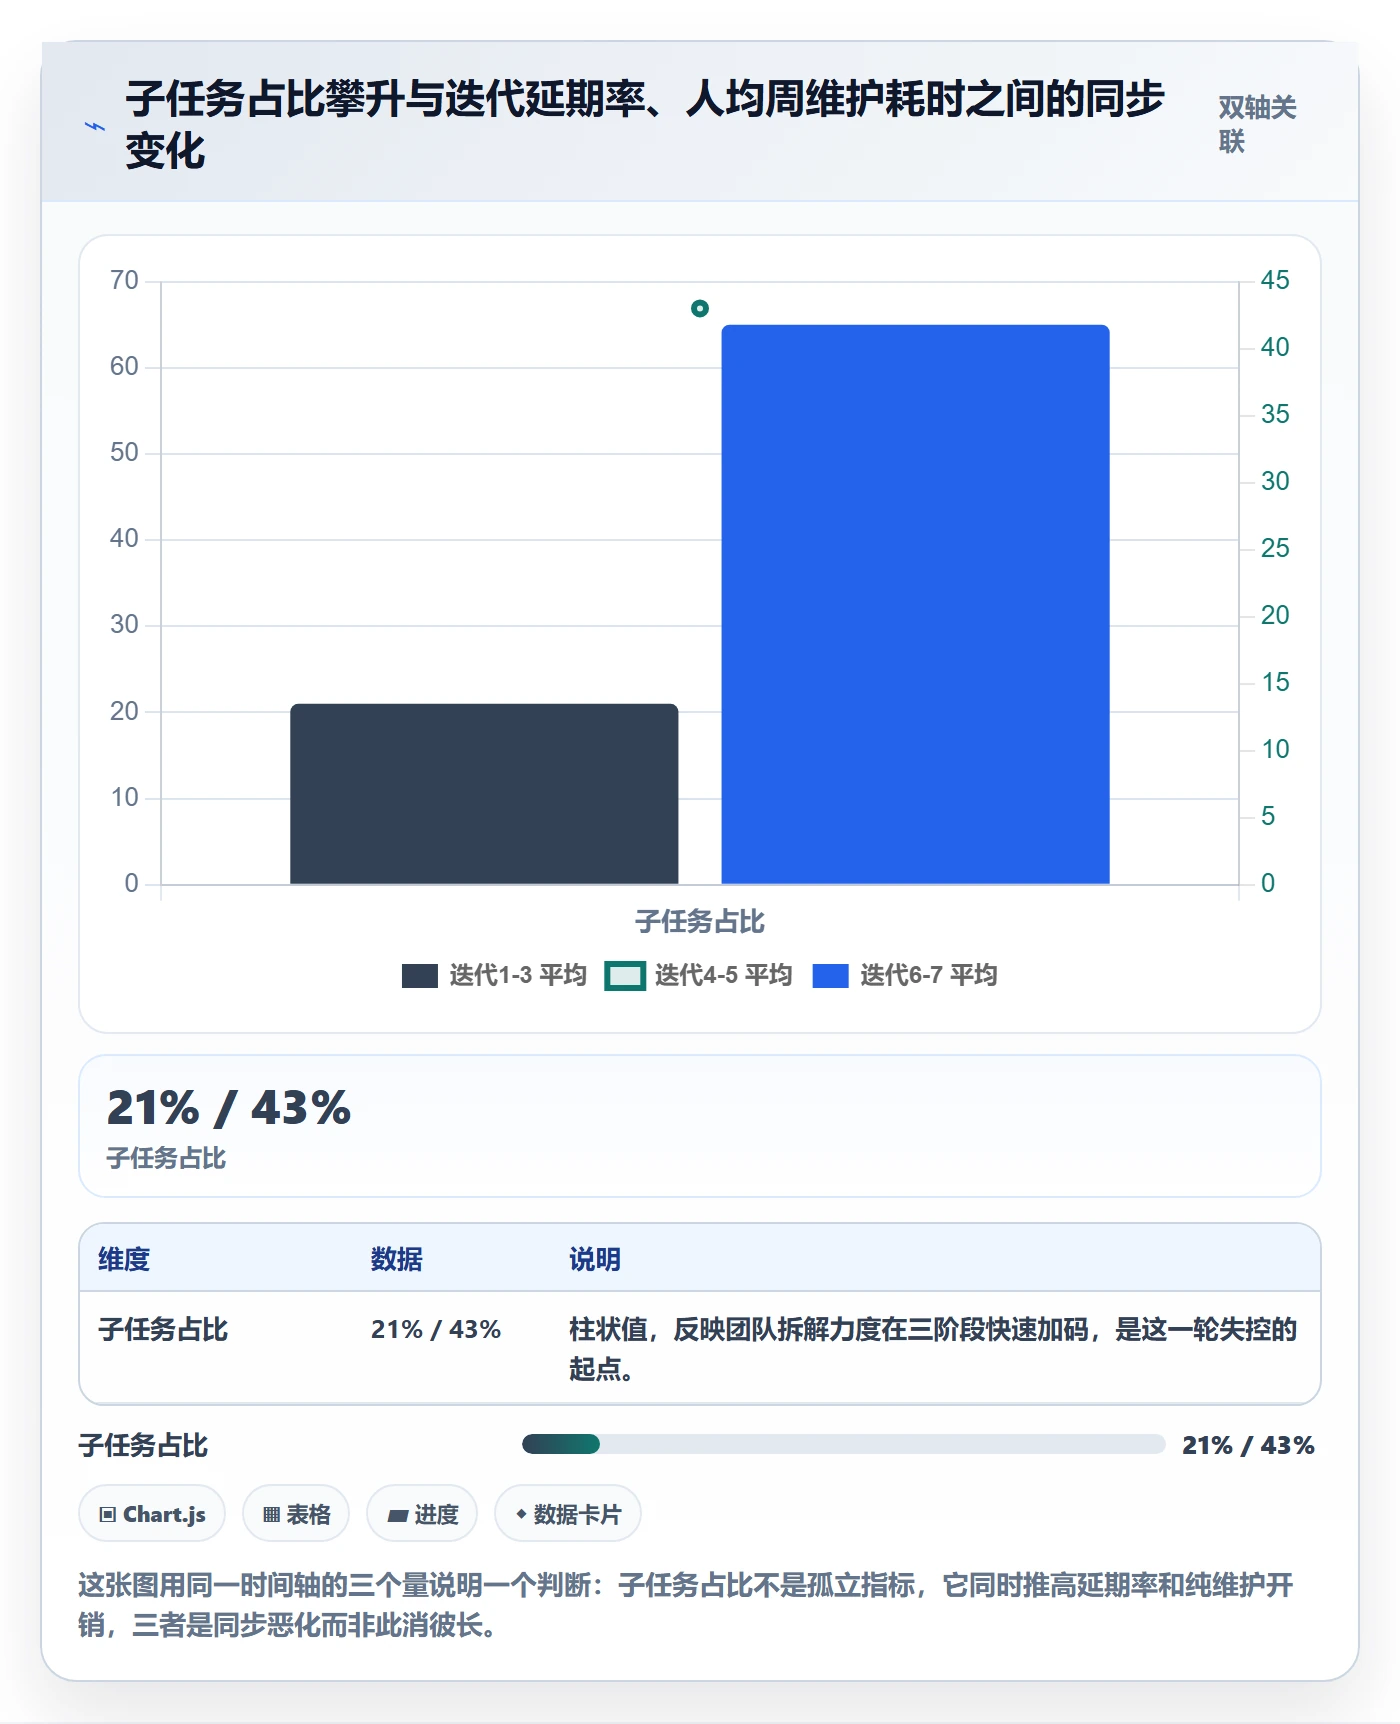
Task: Click the 子任务占比 caption in the data card
Action: click(166, 1158)
